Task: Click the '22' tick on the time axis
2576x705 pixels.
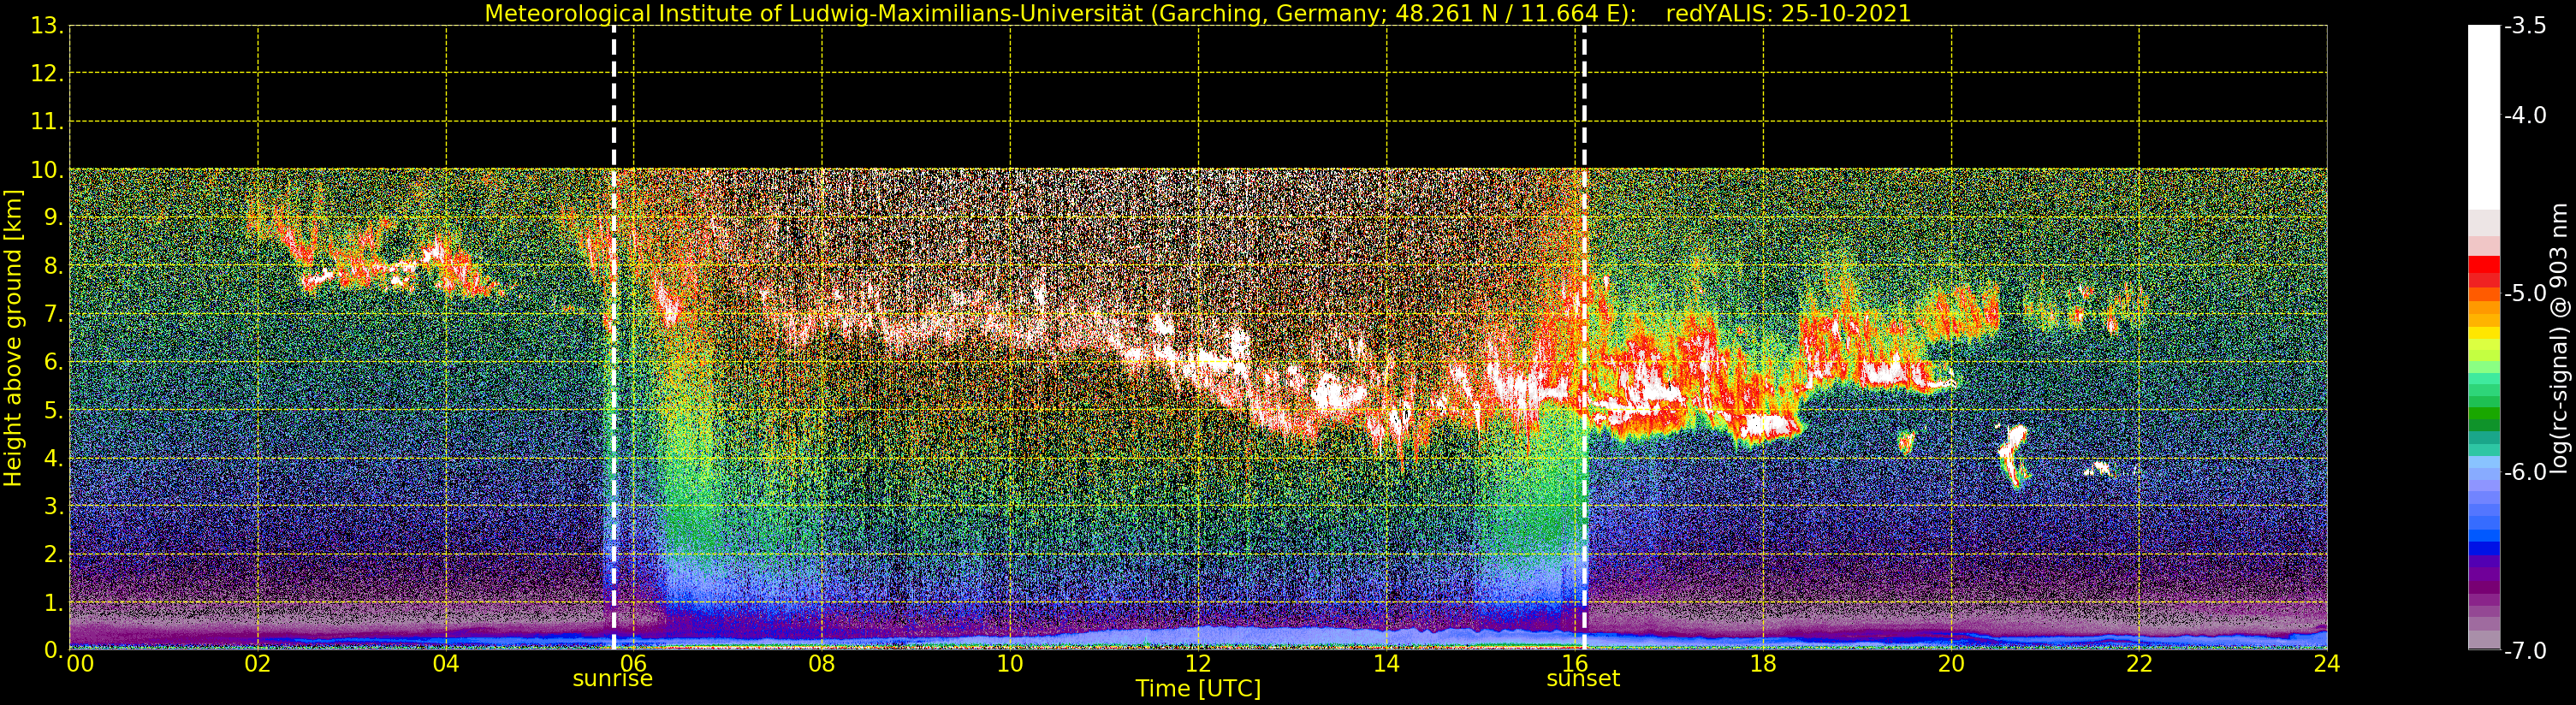Action: (x=2139, y=664)
